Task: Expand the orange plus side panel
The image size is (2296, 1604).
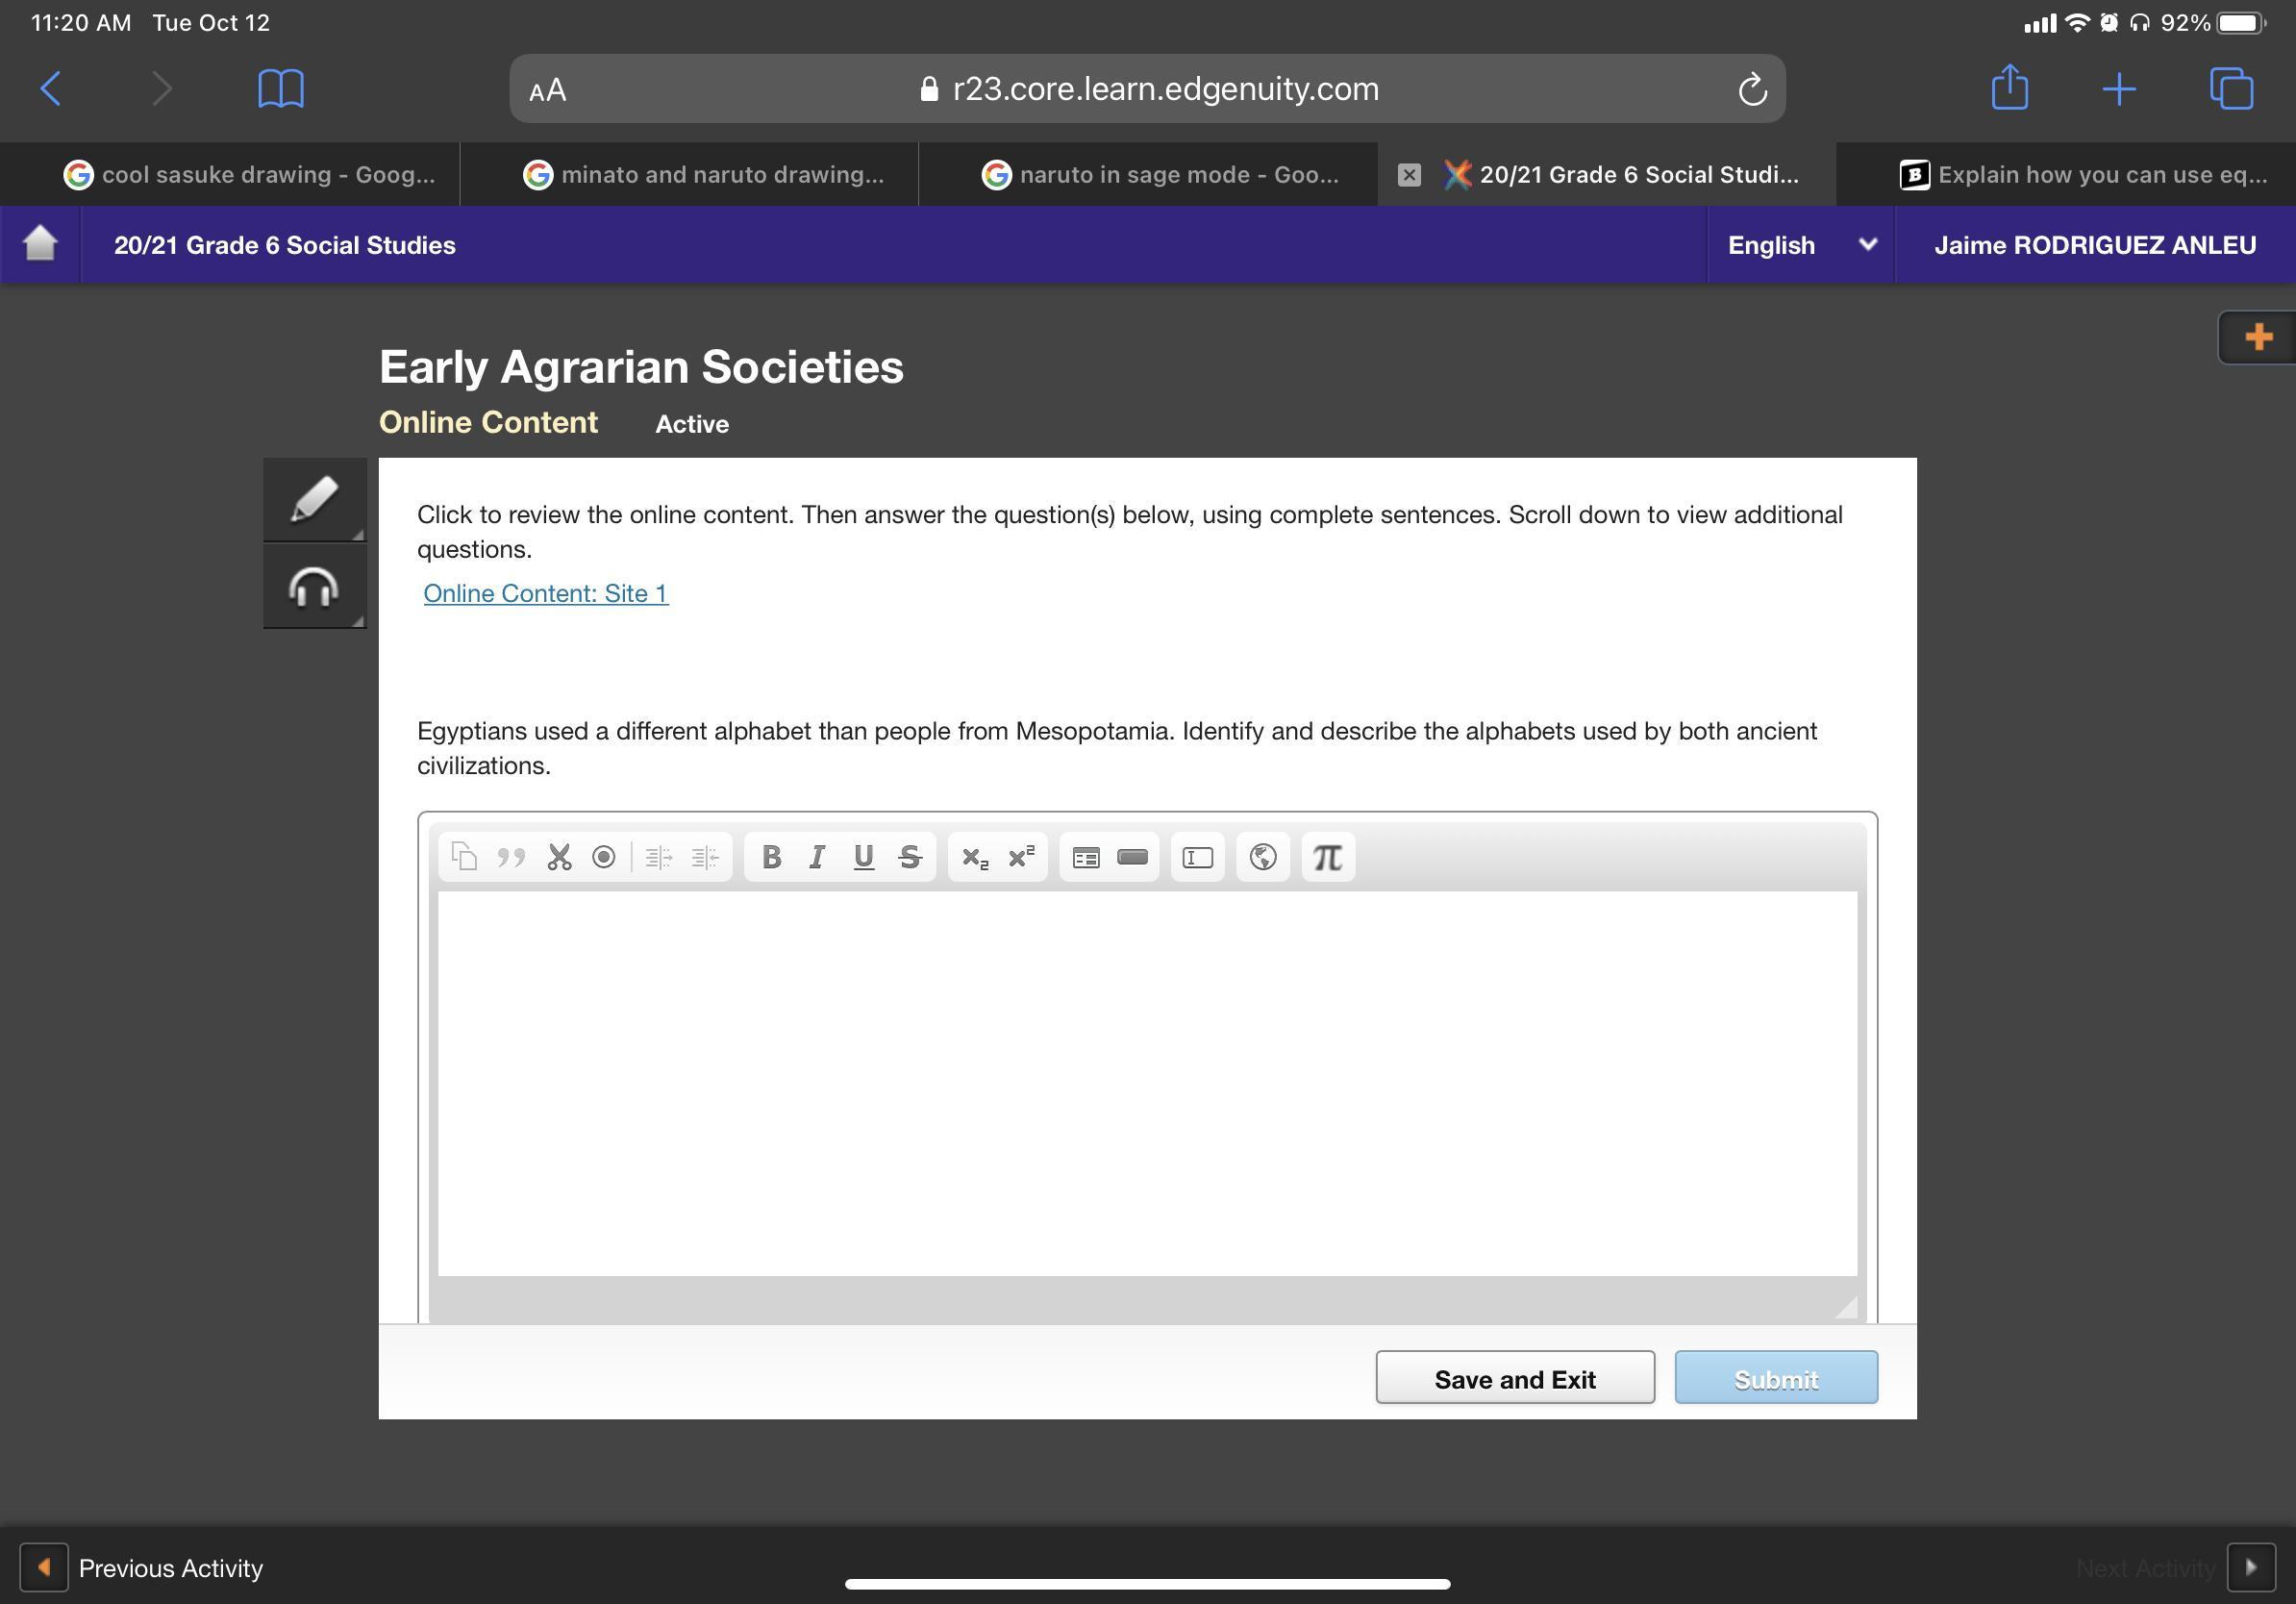Action: coord(2257,337)
